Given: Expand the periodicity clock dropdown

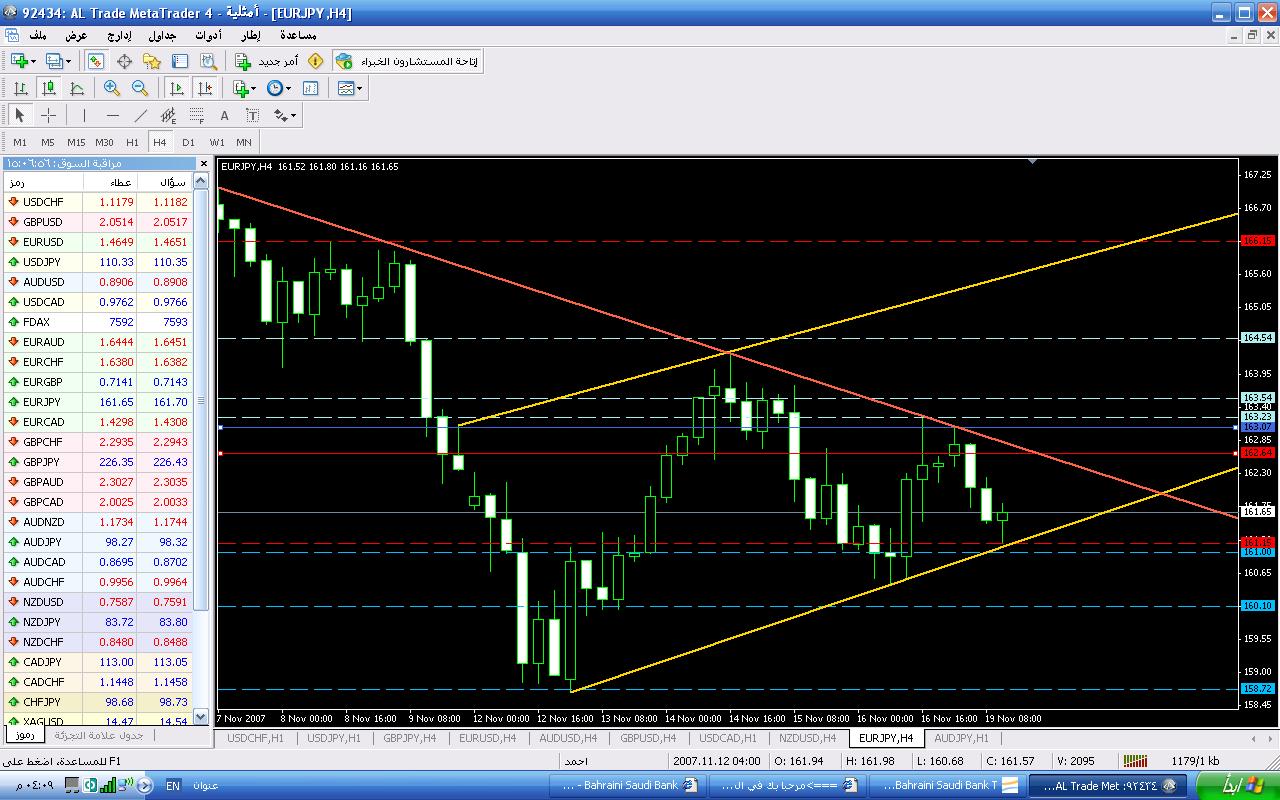Looking at the screenshot, I should [279, 88].
